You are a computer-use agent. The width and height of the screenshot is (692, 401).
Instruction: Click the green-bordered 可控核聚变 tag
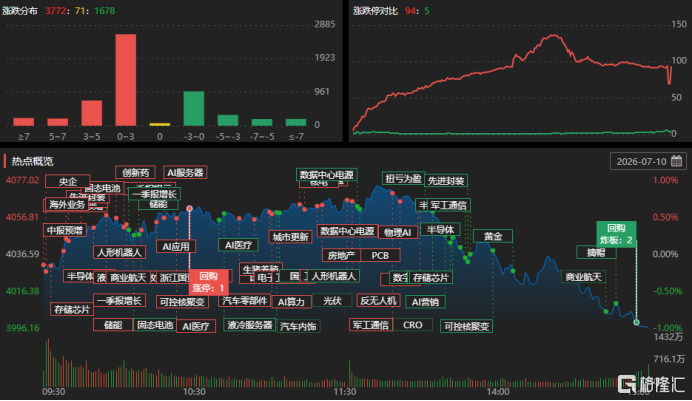[x=466, y=326]
